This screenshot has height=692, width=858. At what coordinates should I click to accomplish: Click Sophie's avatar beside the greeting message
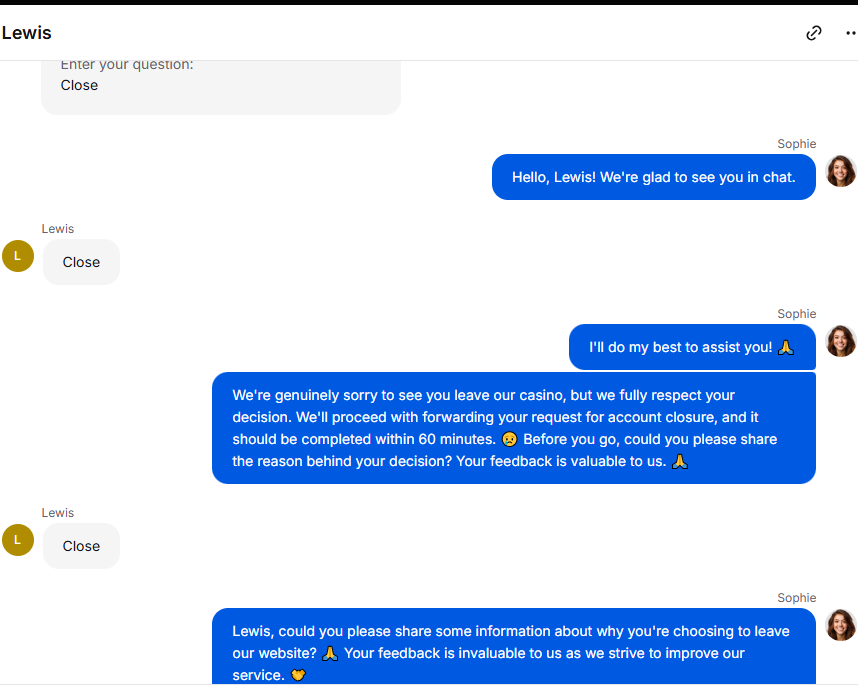click(840, 171)
